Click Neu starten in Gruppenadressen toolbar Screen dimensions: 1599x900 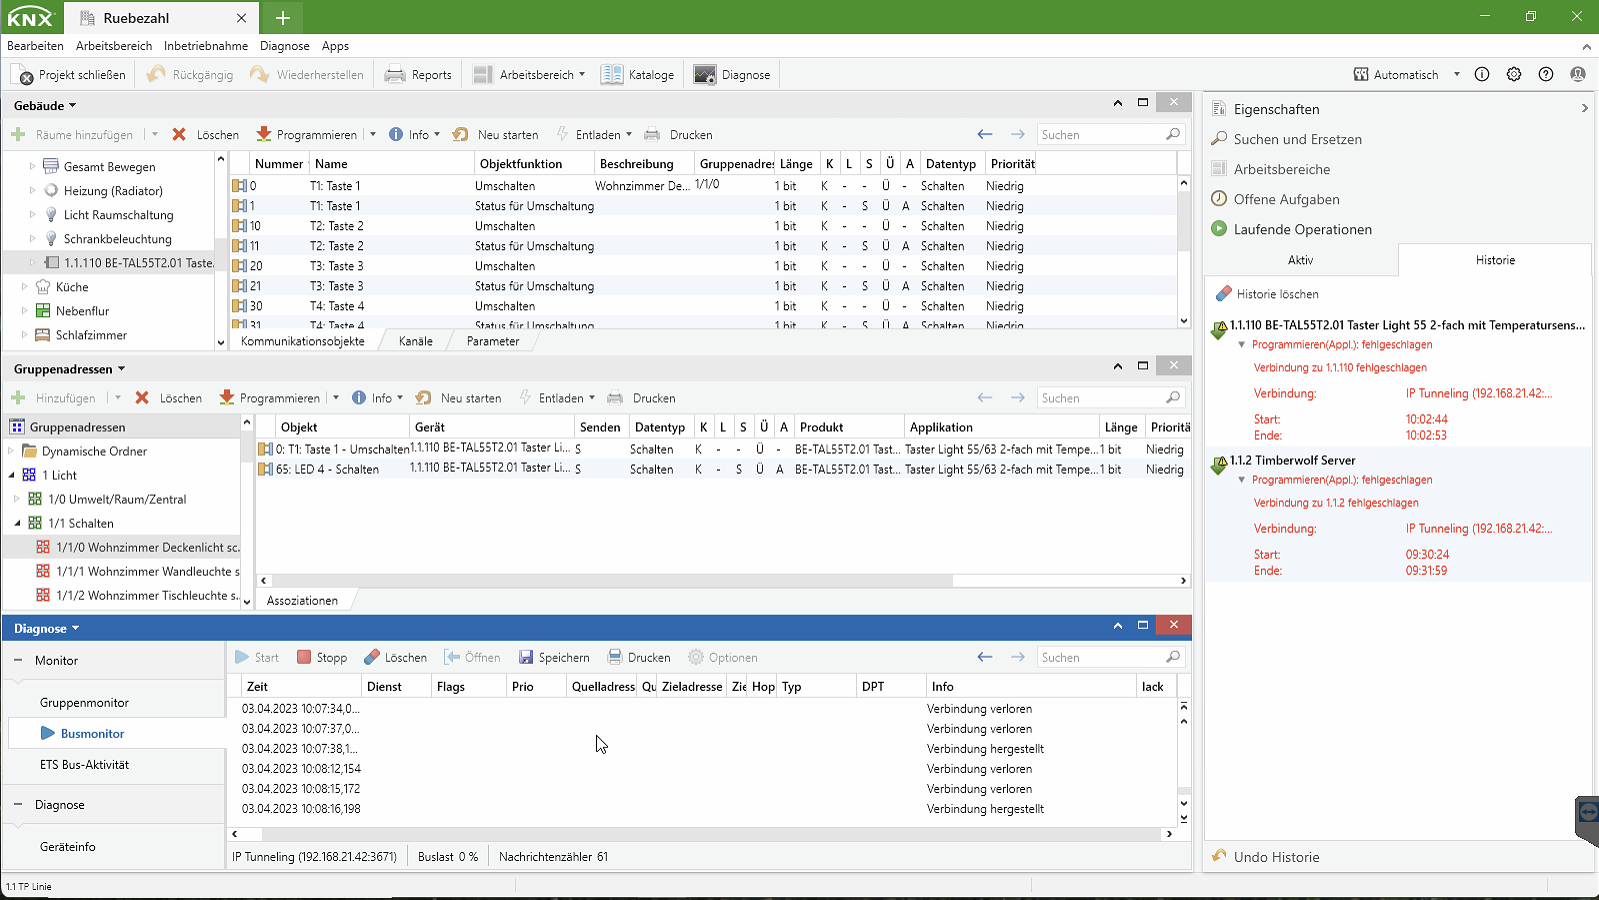[x=459, y=398]
